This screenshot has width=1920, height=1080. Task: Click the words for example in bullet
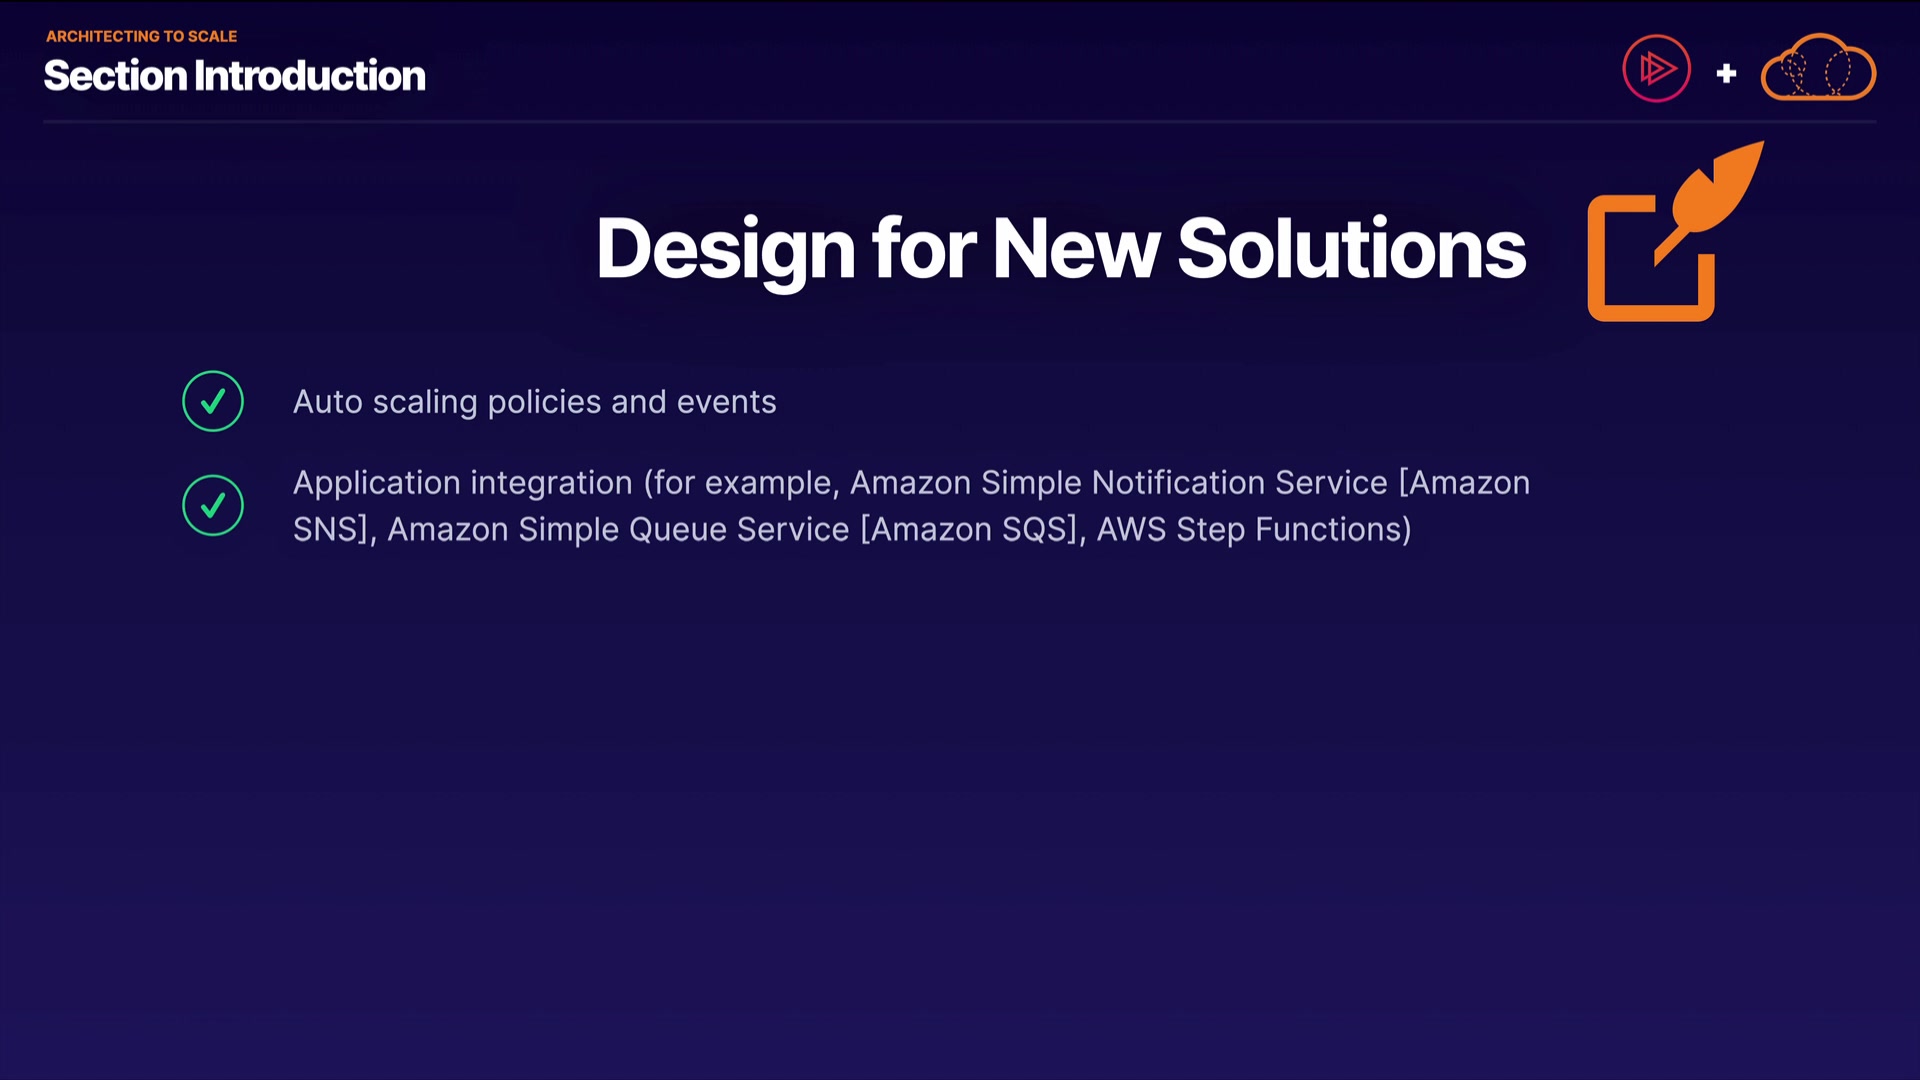tap(743, 483)
